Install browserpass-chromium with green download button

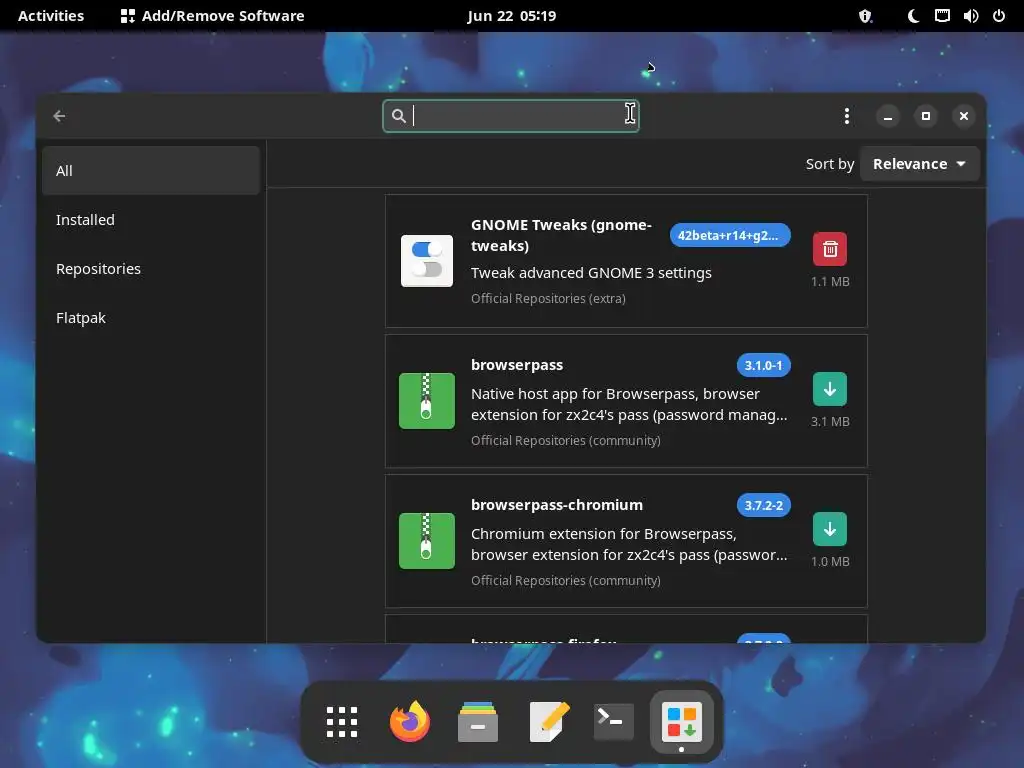[x=829, y=529]
